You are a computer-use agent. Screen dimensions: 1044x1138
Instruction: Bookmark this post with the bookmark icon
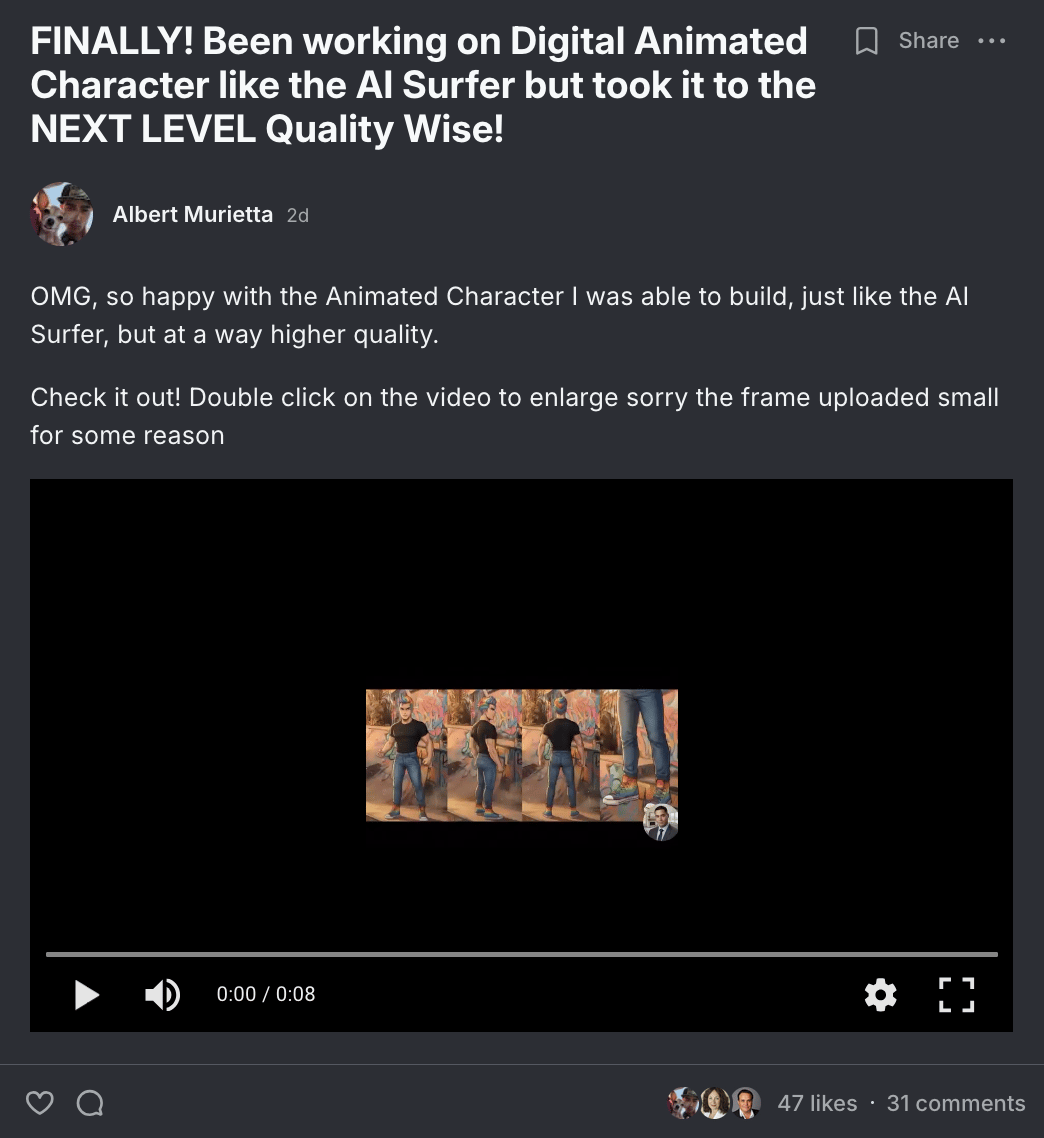click(x=866, y=41)
